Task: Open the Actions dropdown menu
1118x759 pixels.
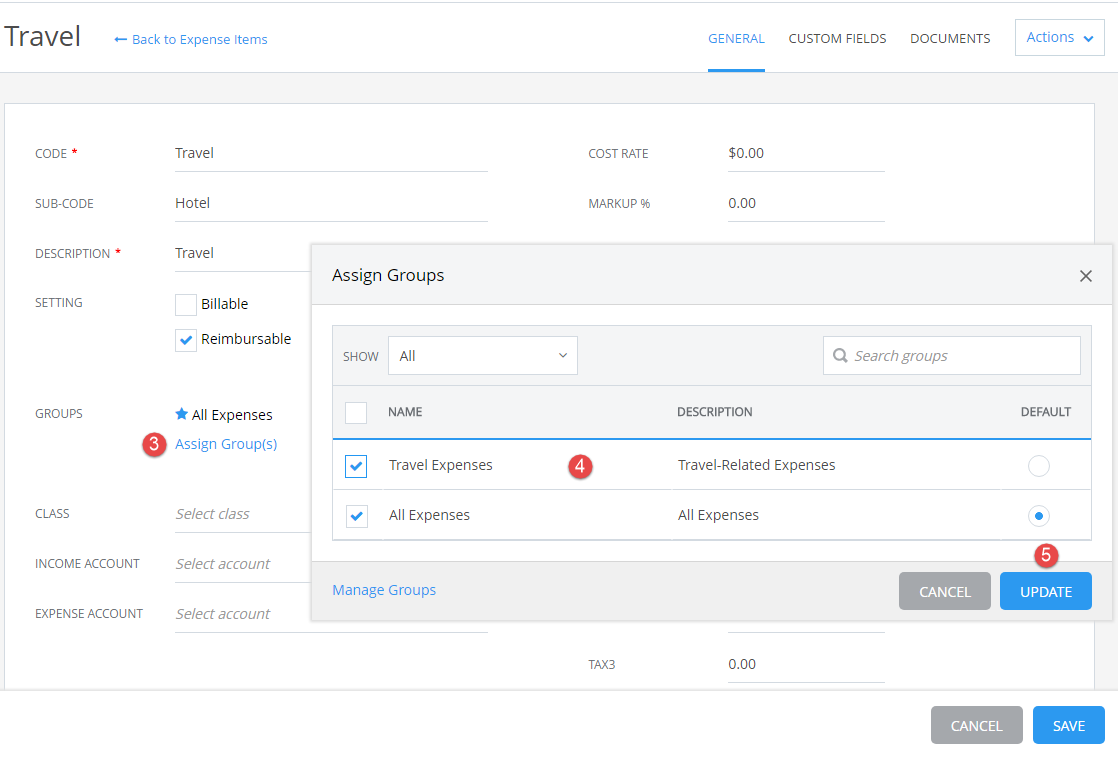Action: click(1060, 37)
